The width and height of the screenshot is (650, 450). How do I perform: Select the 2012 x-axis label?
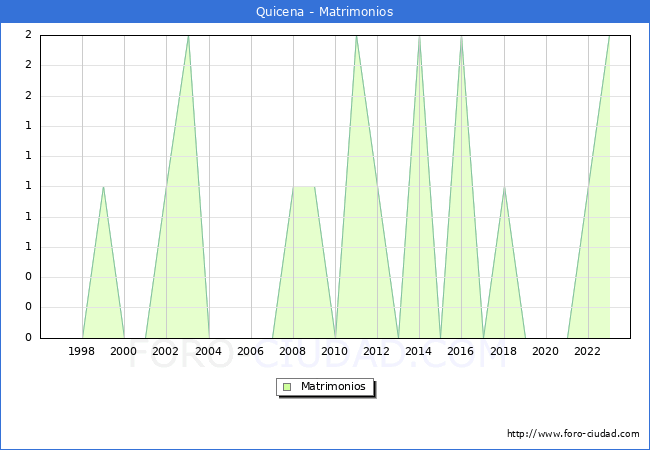click(x=376, y=351)
